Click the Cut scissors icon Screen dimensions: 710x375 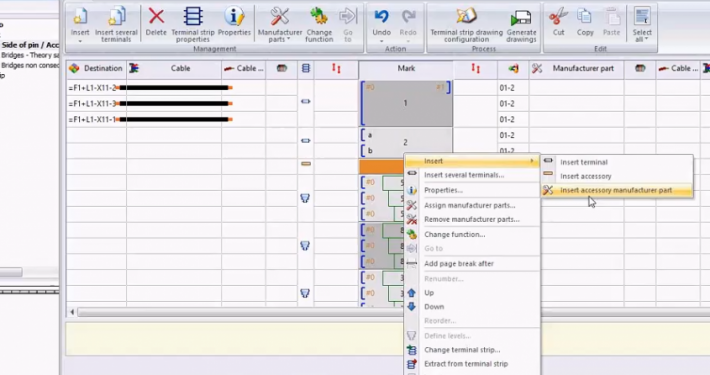click(558, 17)
